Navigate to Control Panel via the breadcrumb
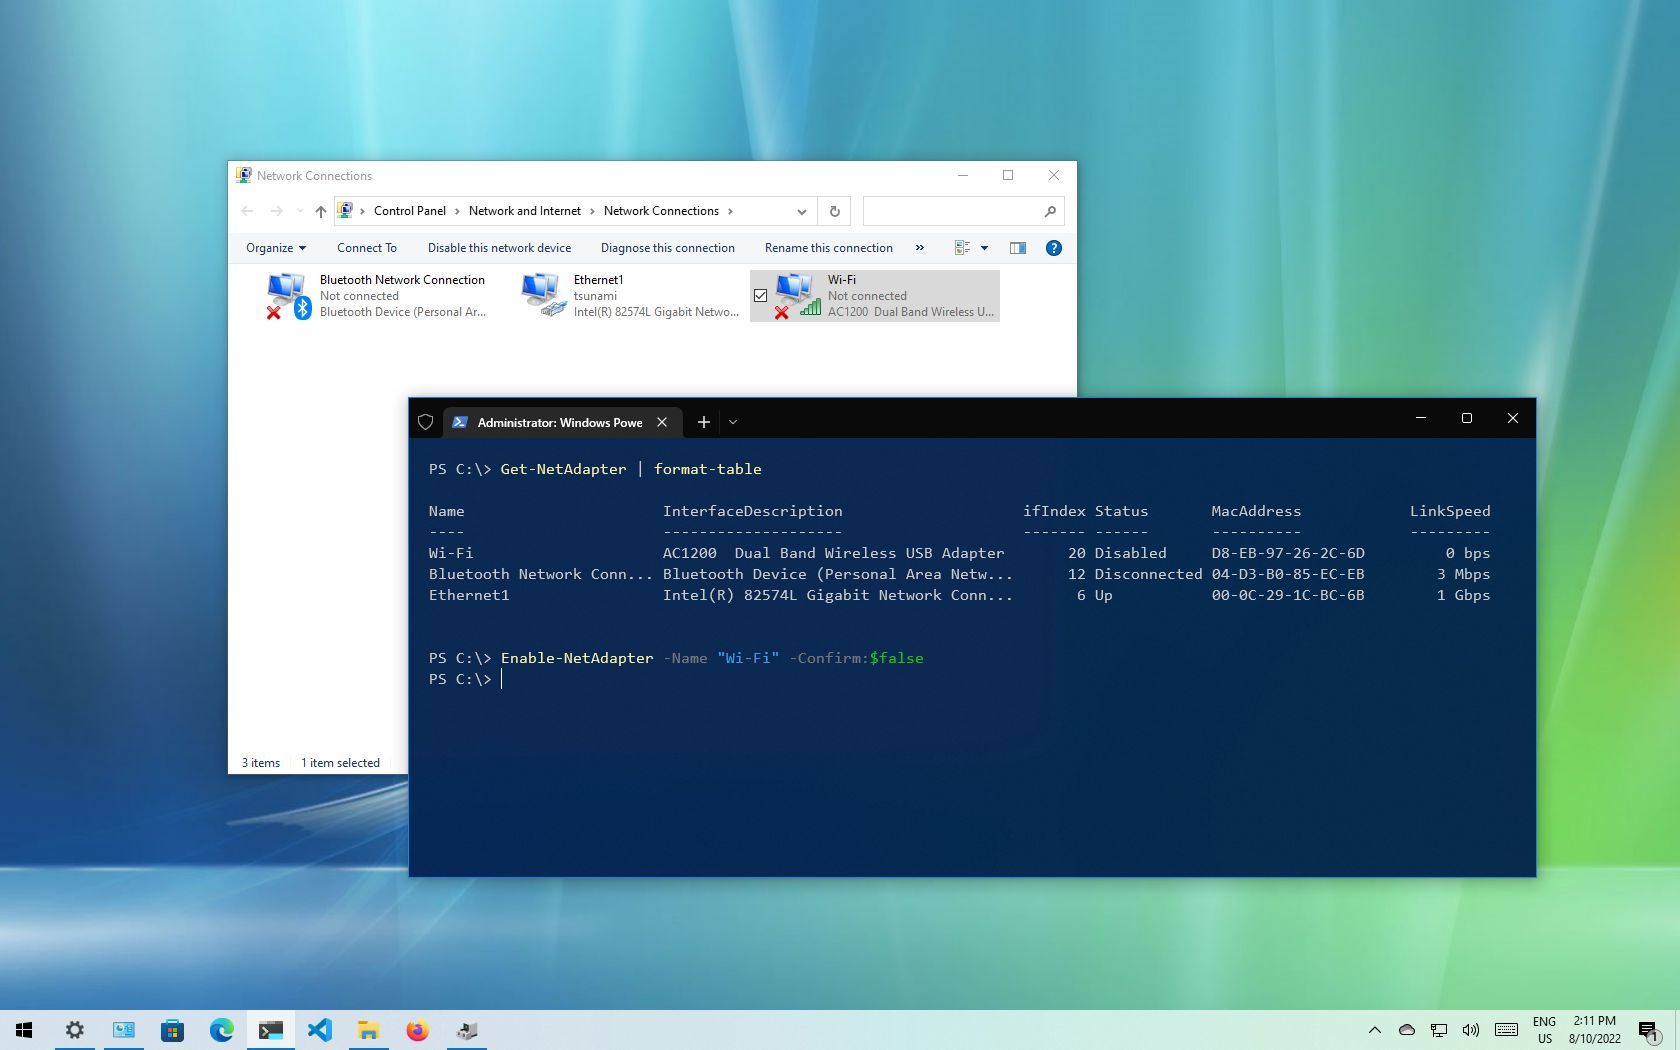The image size is (1680, 1050). pyautogui.click(x=410, y=211)
